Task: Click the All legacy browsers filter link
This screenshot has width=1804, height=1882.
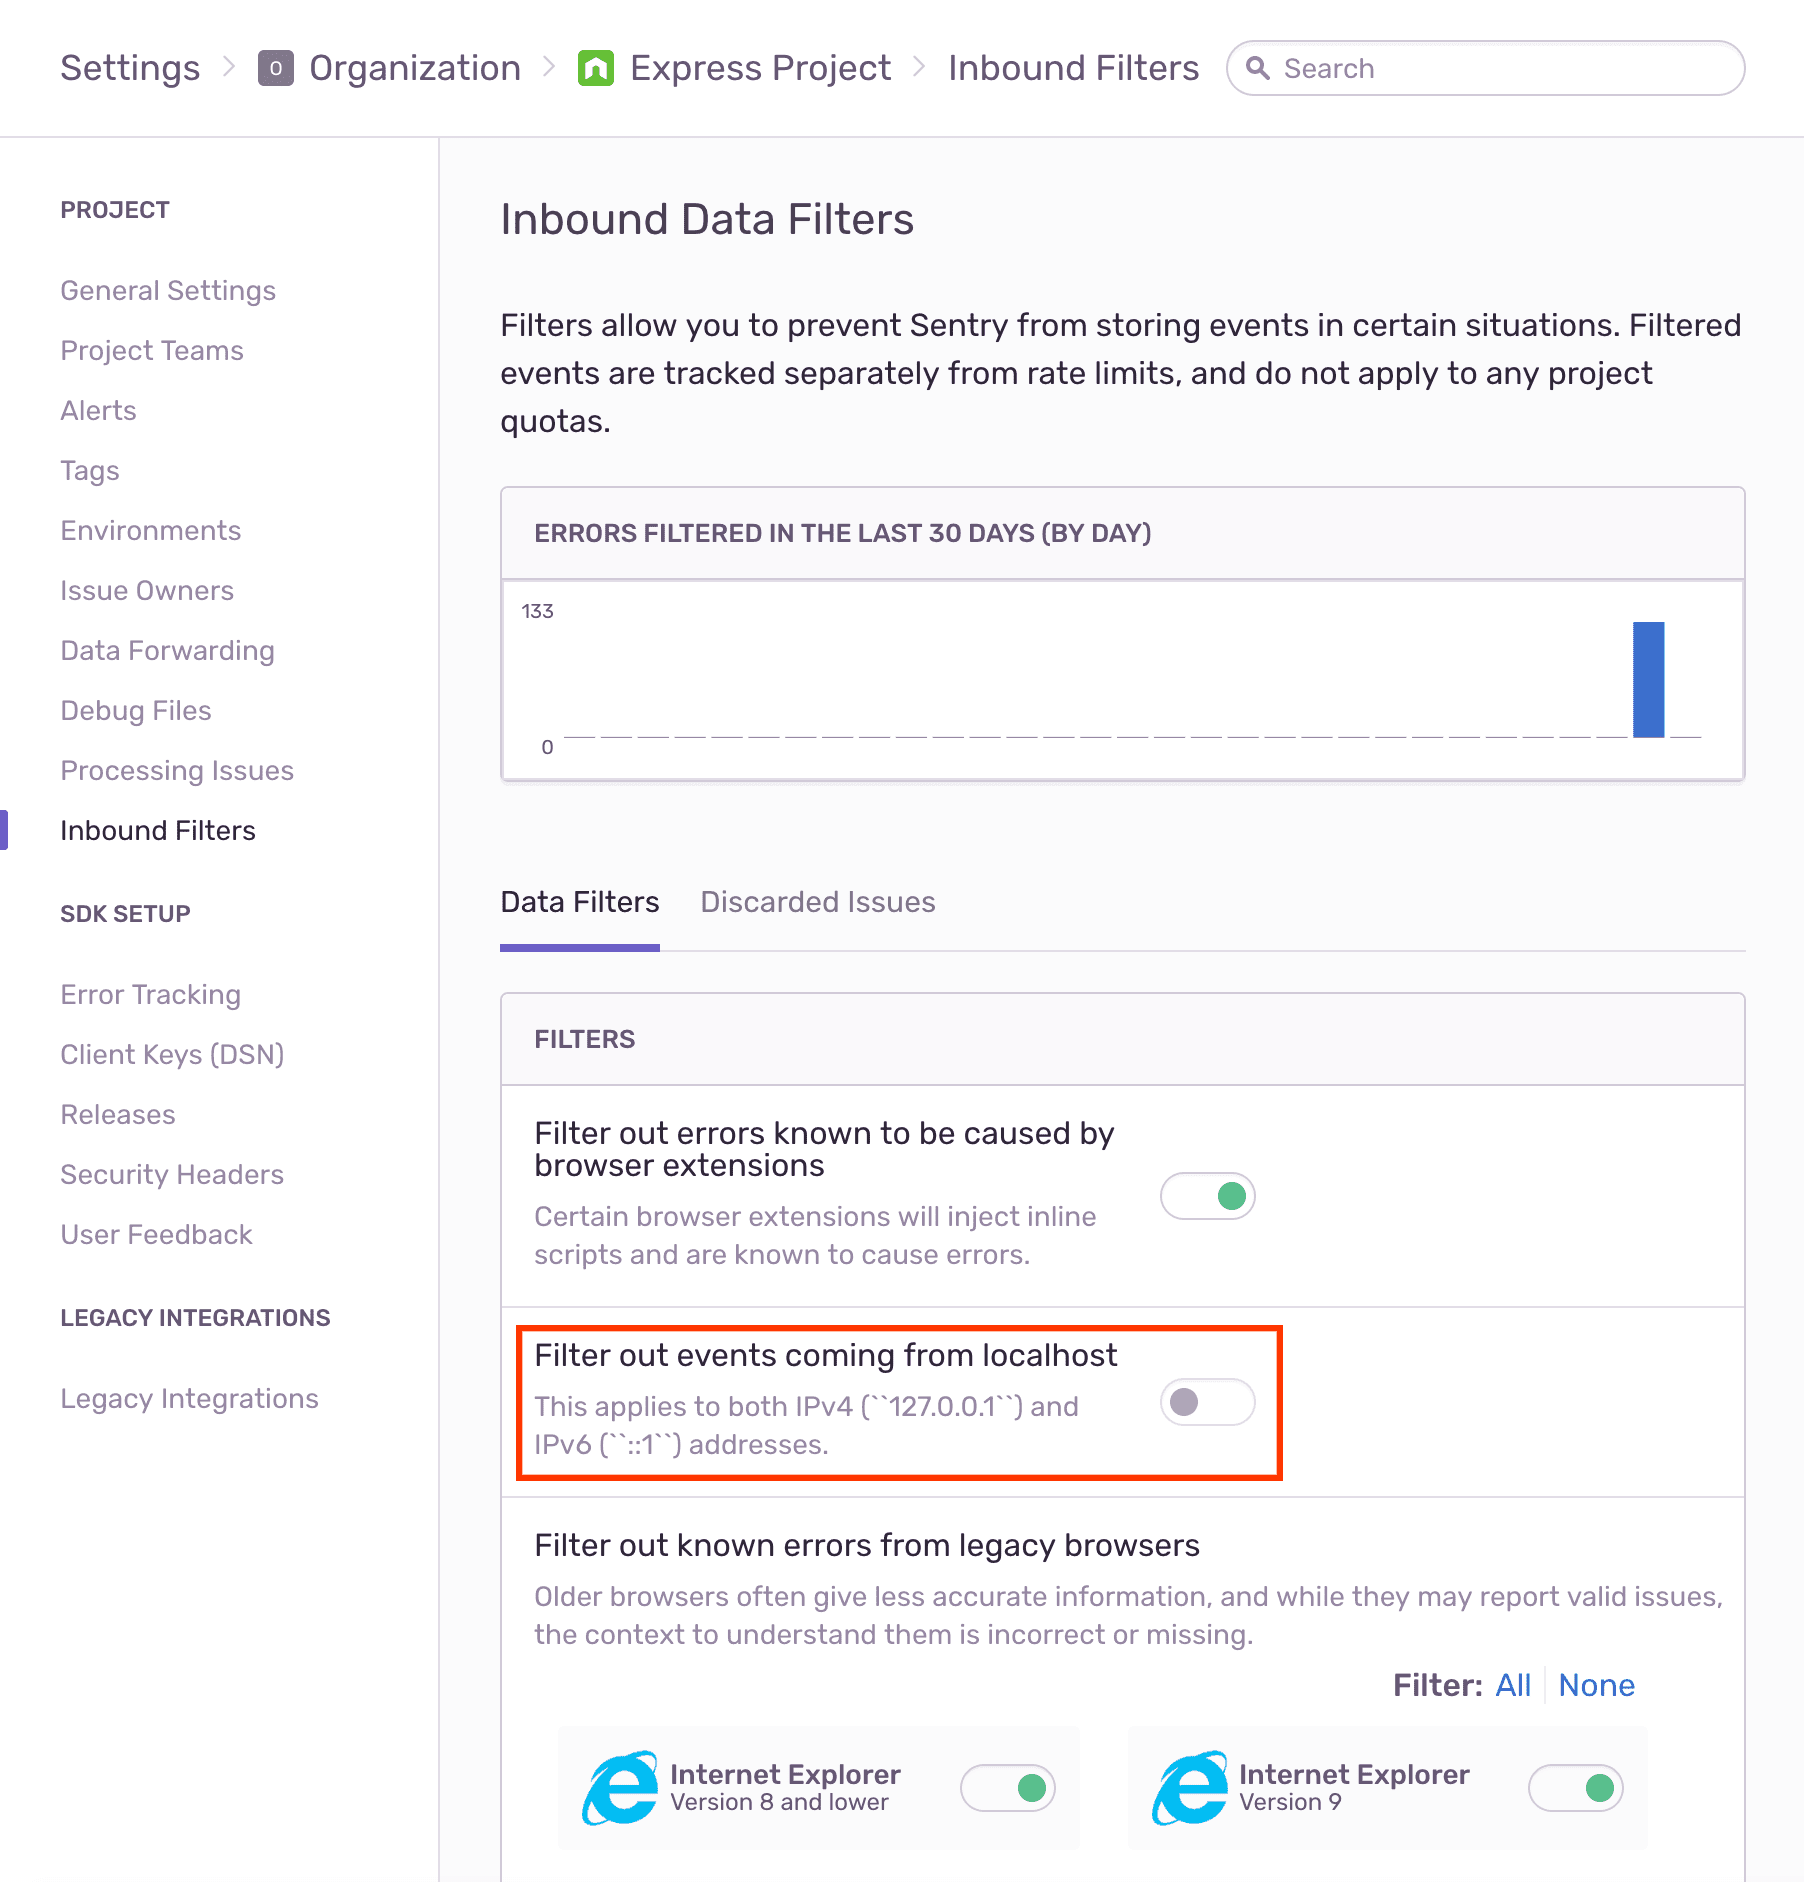Action: 1512,1685
